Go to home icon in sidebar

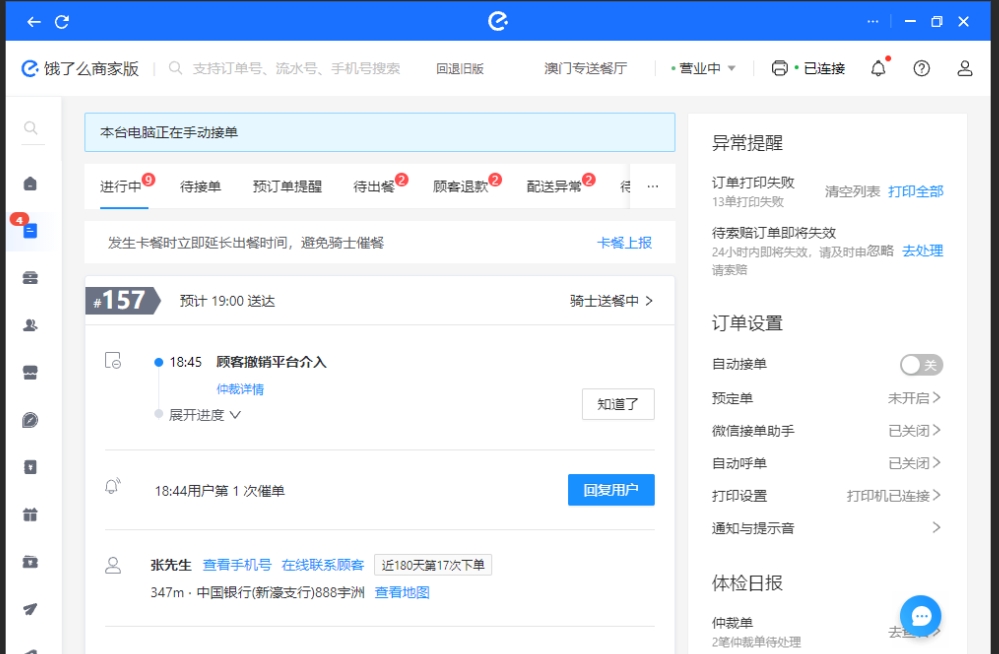click(31, 183)
